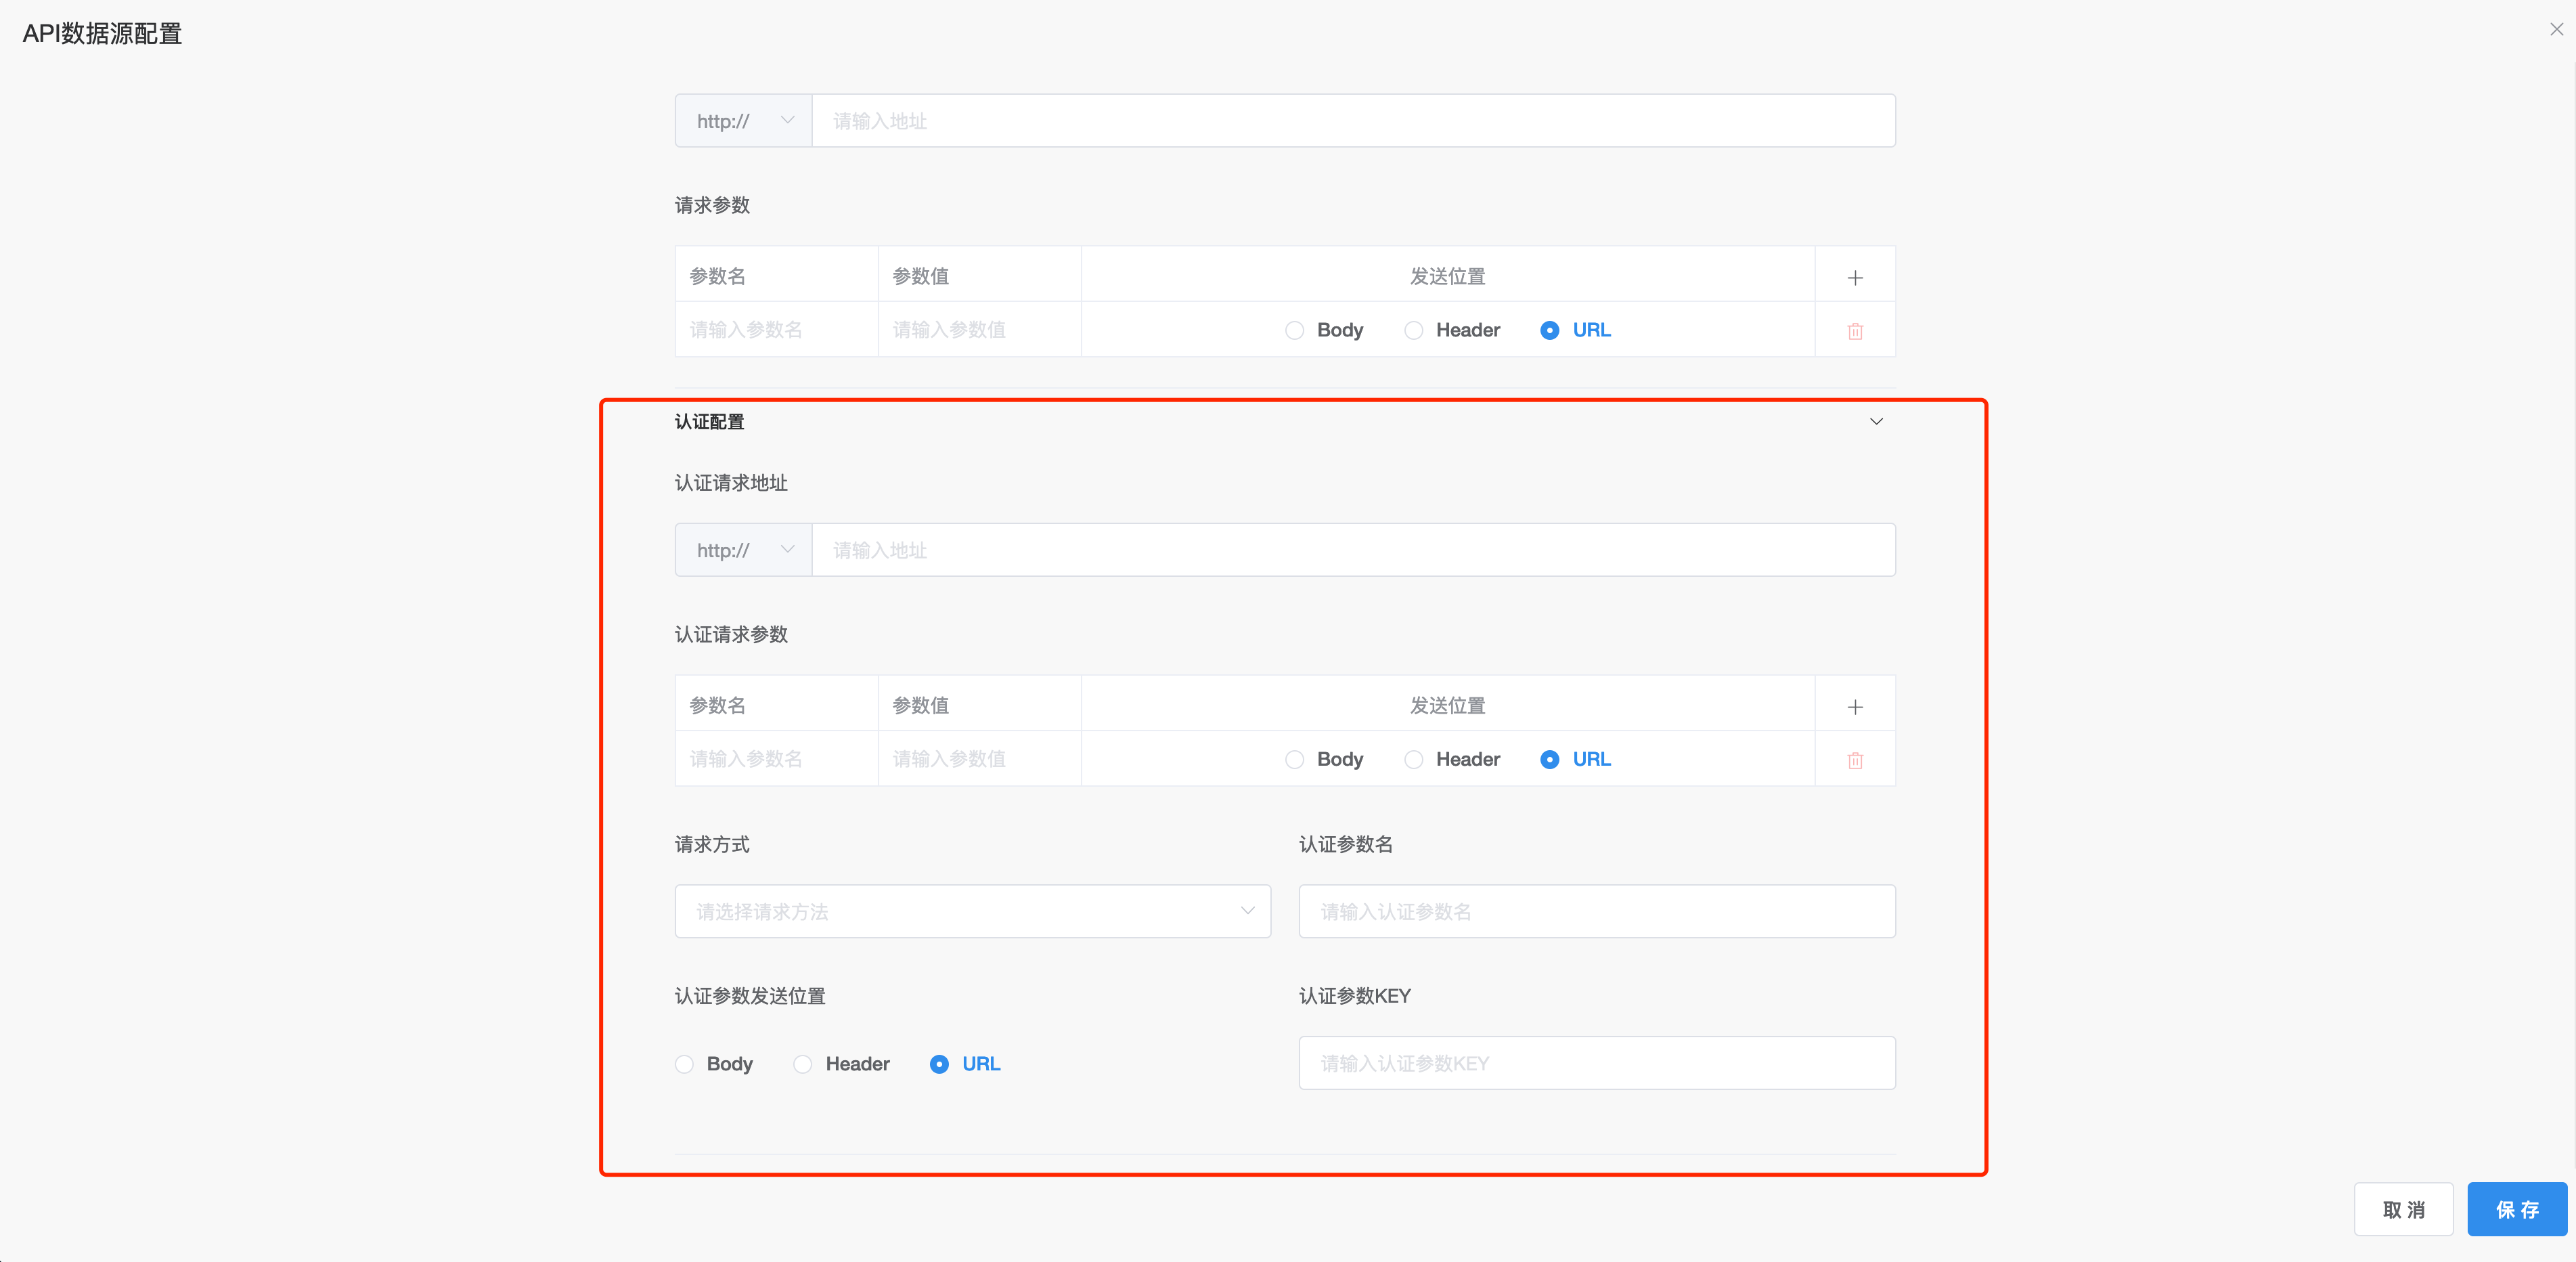2576x1262 pixels.
Task: Delete the 认证请求参数 row with trash icon
Action: pyautogui.click(x=1855, y=760)
